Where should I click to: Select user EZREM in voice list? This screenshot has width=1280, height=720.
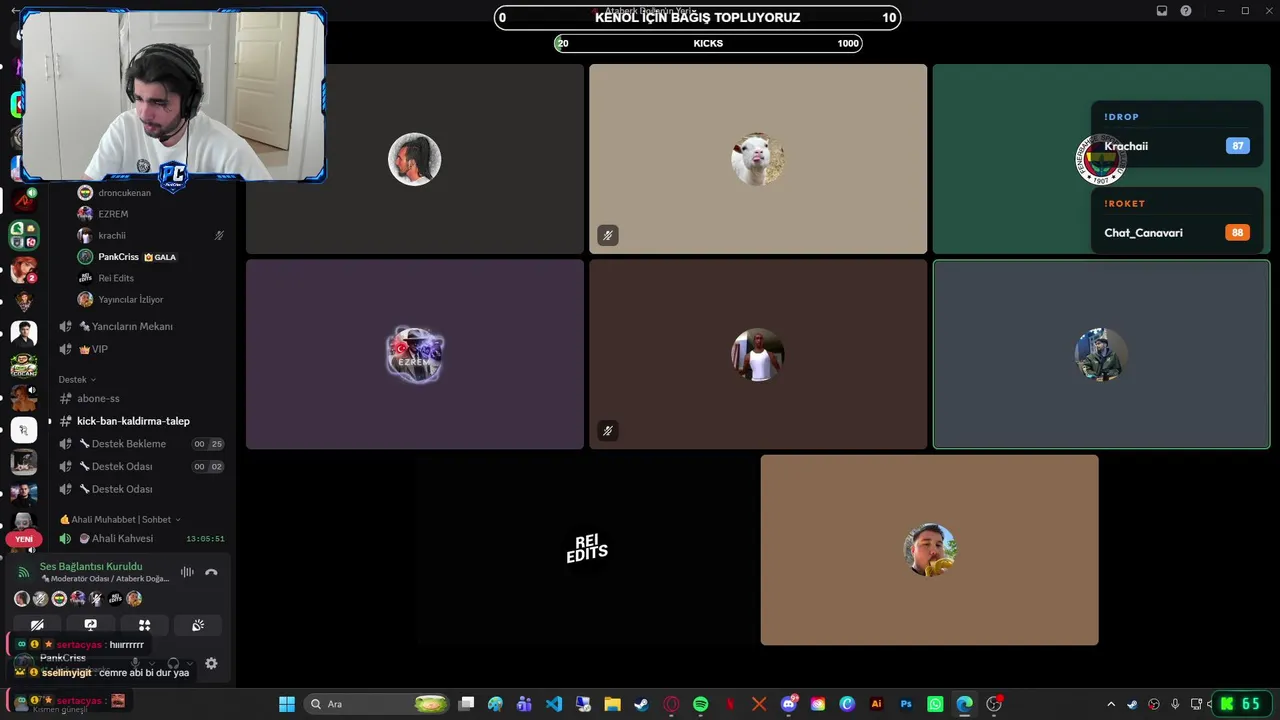point(150,214)
